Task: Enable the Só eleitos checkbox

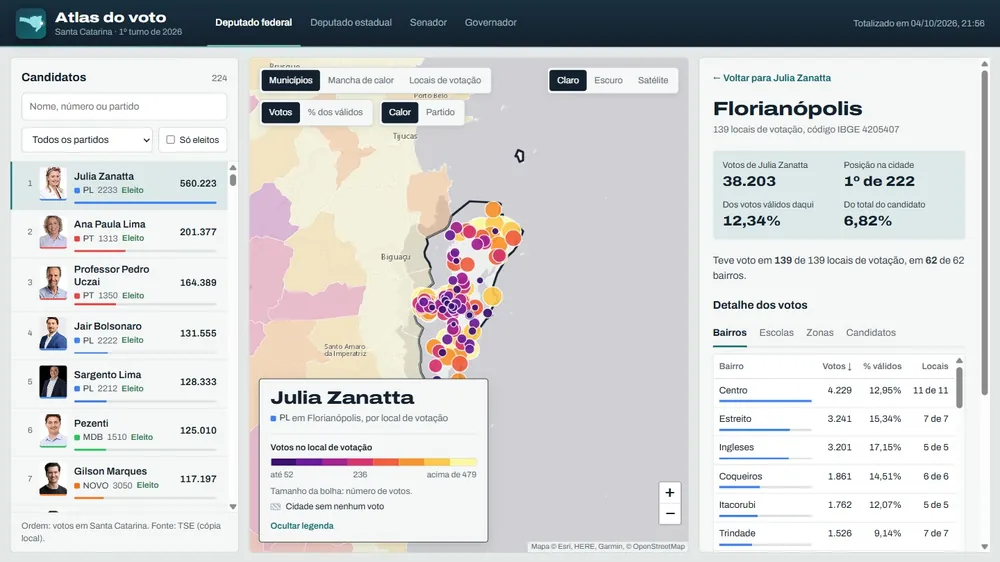Action: pyautogui.click(x=170, y=140)
